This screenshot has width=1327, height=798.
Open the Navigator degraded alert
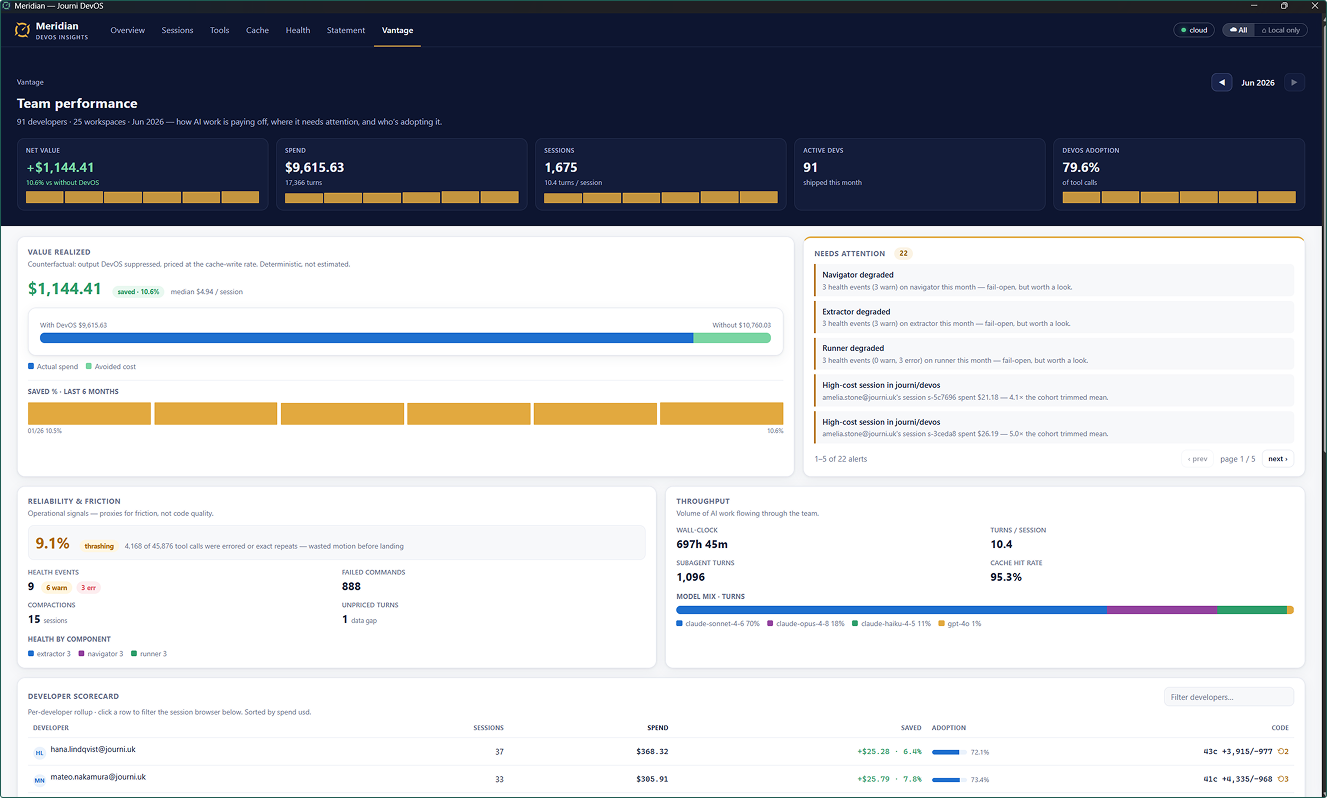click(1054, 280)
